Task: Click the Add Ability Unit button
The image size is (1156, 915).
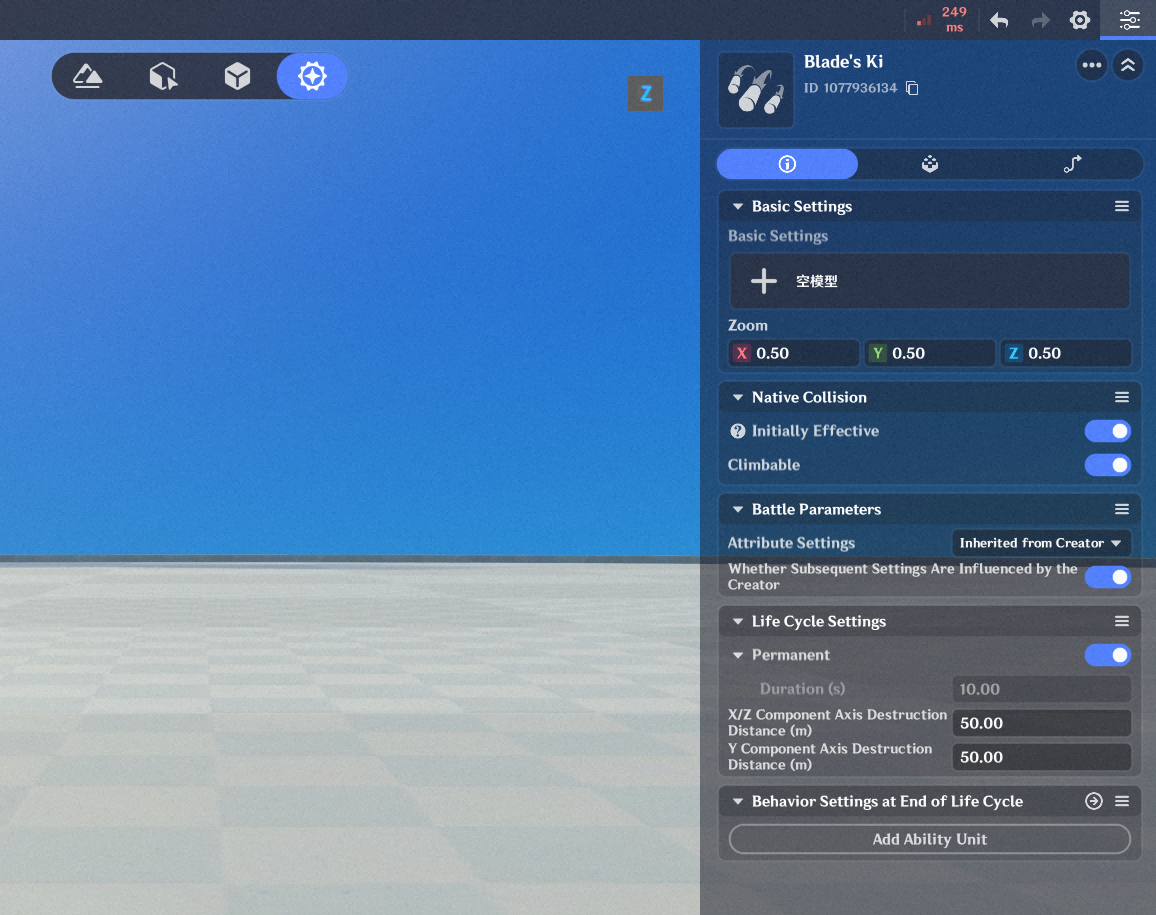Action: tap(930, 839)
